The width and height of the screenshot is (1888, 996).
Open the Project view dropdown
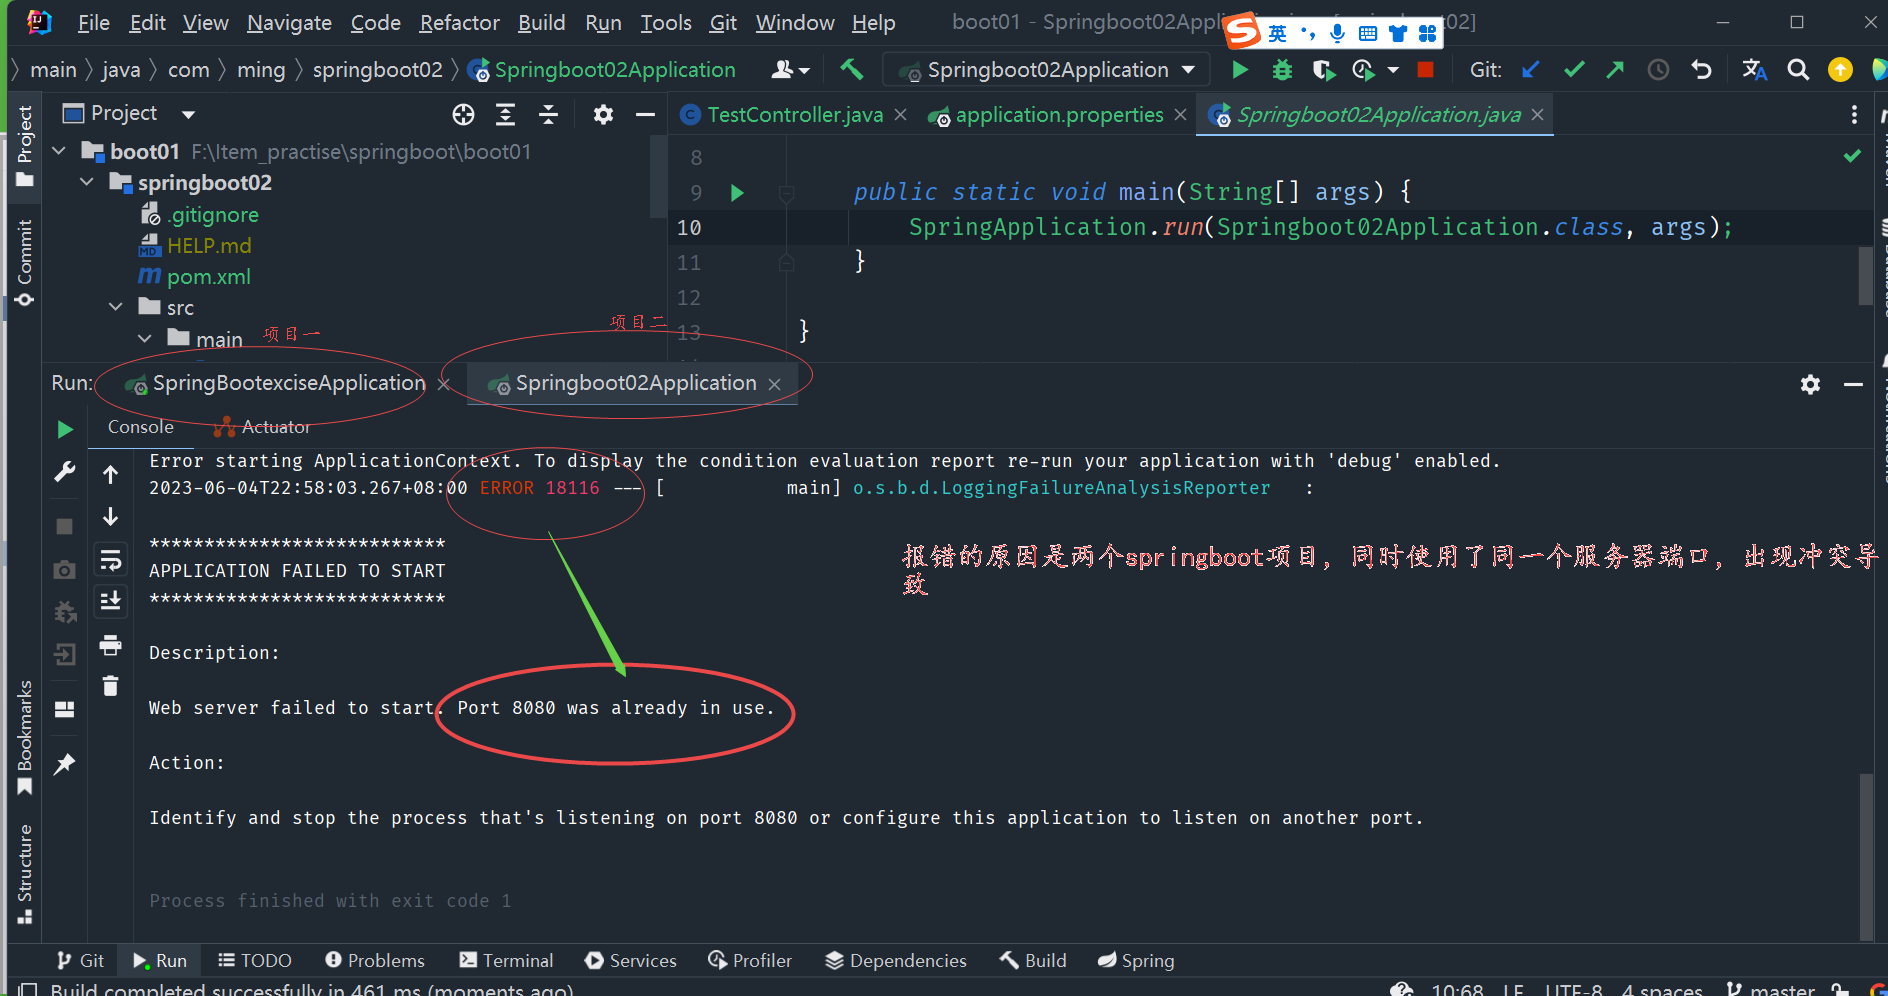[189, 114]
